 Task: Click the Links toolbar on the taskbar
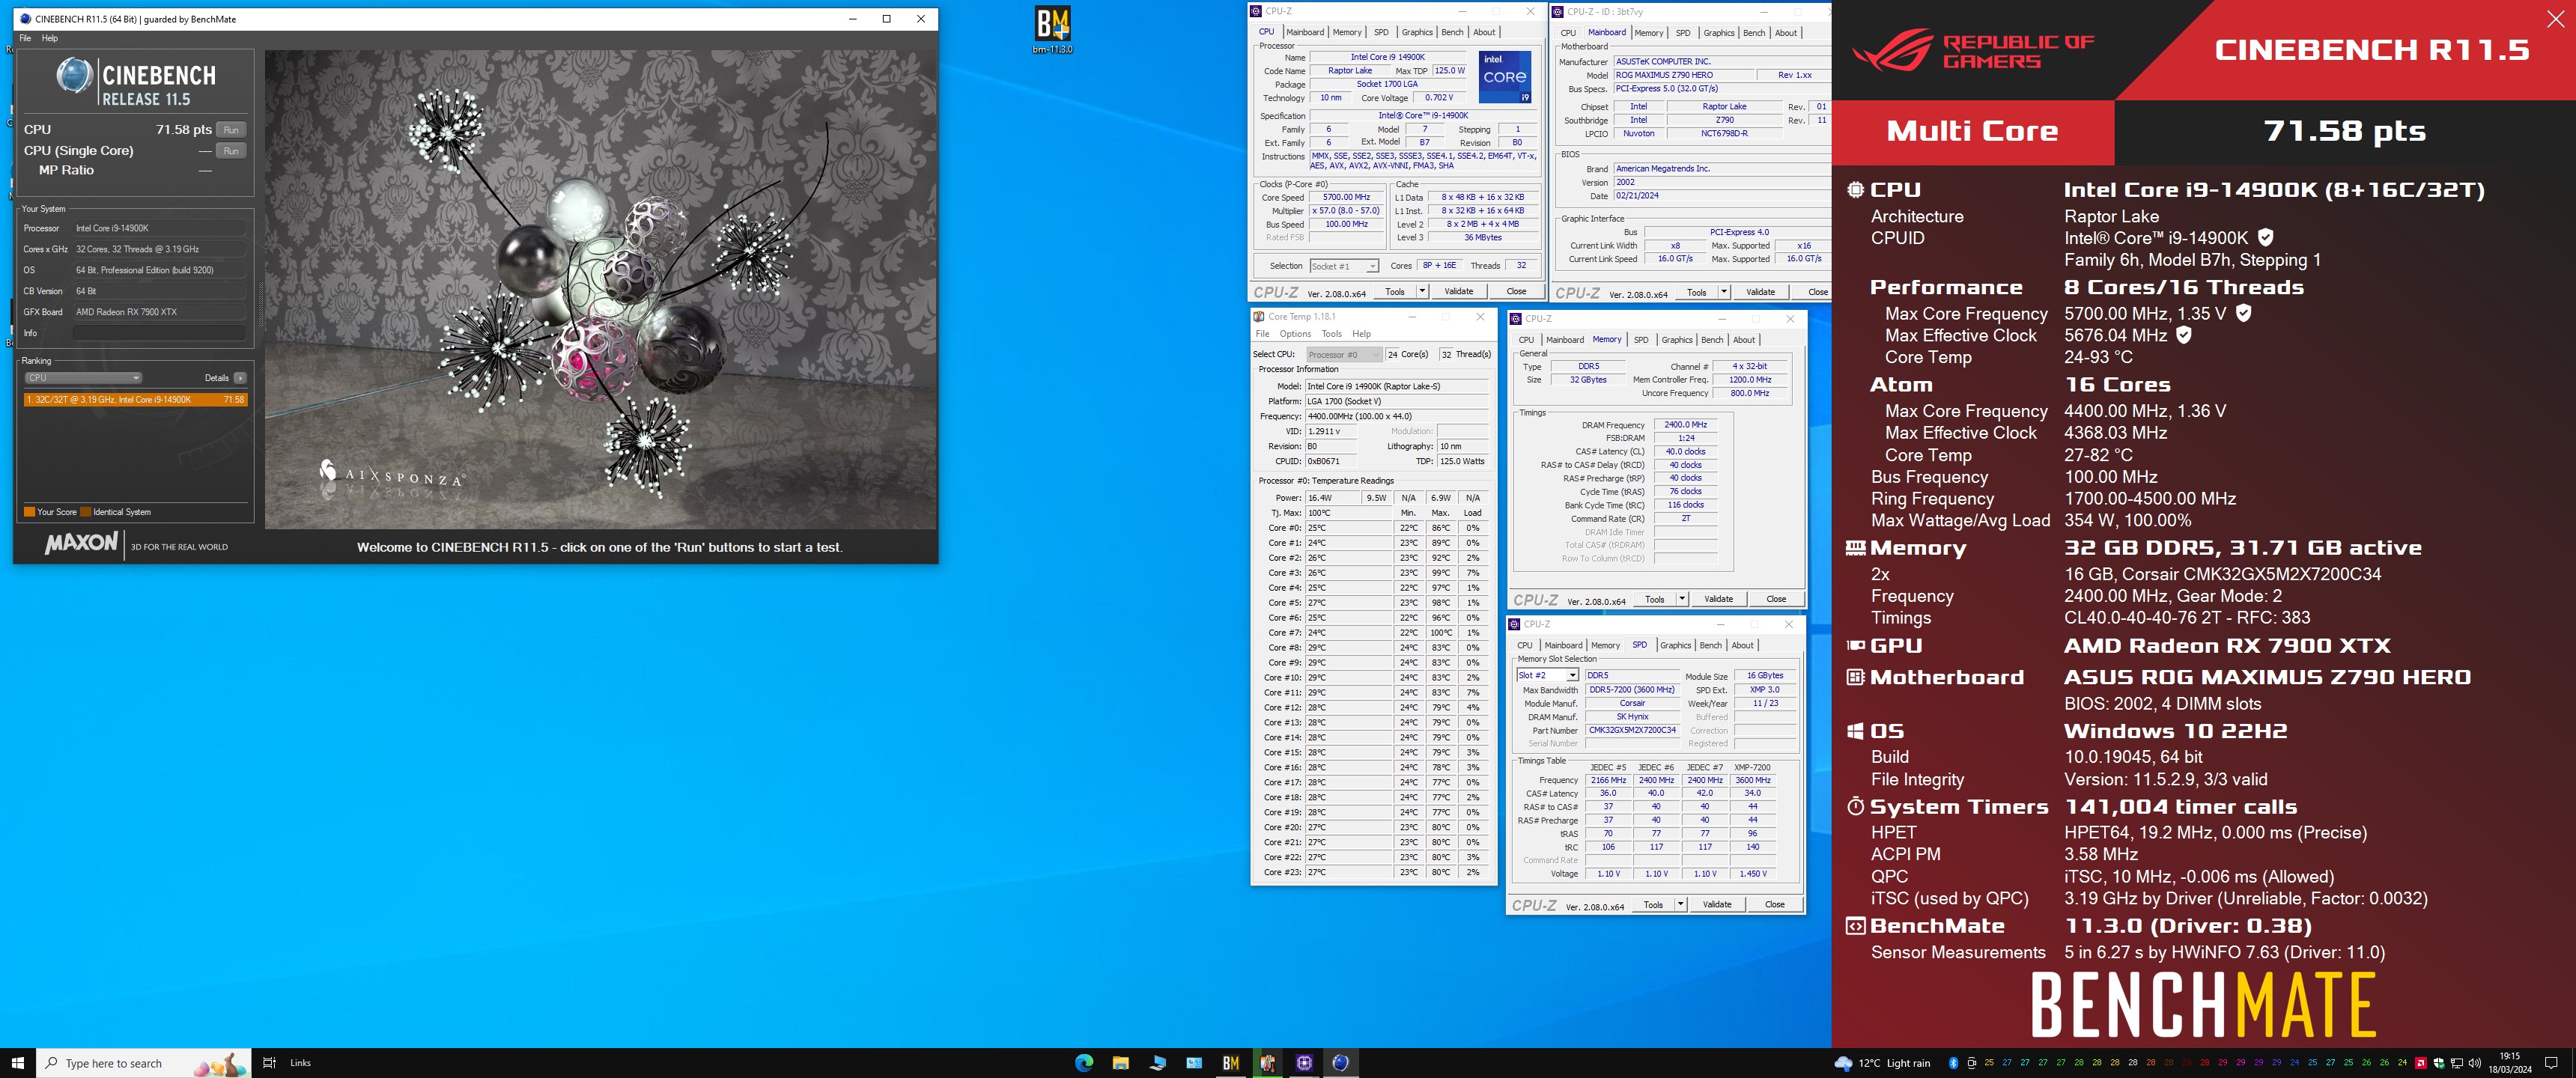tap(300, 1062)
